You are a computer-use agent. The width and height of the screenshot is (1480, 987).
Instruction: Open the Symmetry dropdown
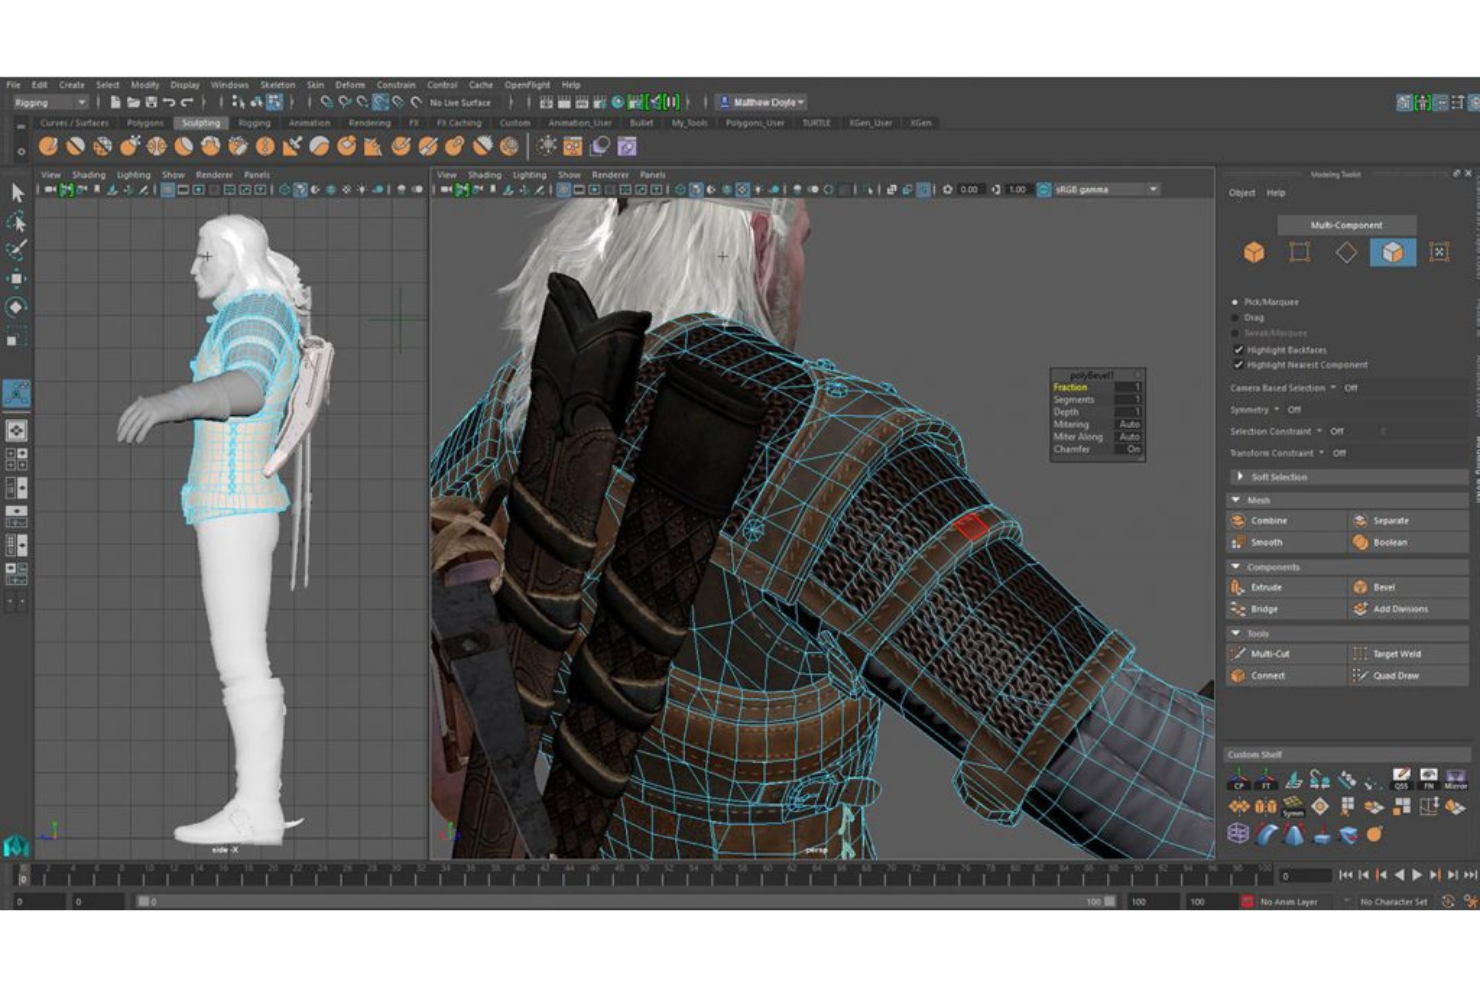1277,410
